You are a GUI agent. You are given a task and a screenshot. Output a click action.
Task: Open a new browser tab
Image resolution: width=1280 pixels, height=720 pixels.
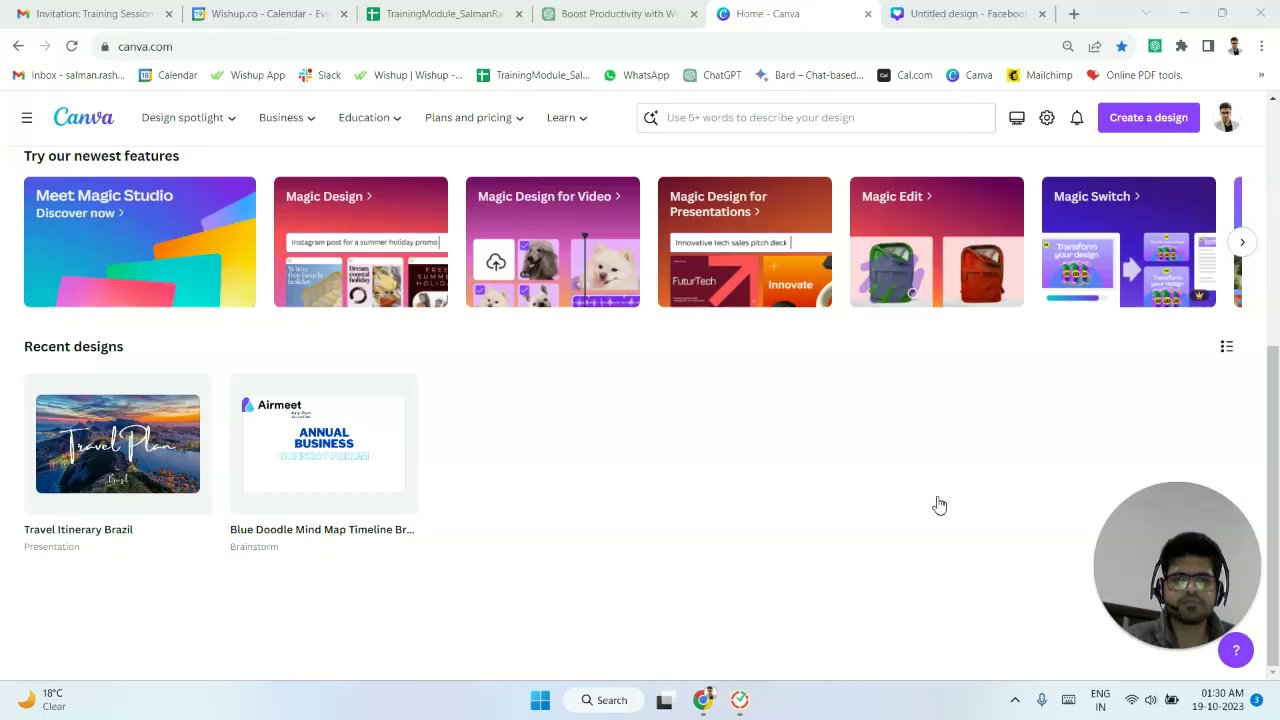pyautogui.click(x=1074, y=14)
